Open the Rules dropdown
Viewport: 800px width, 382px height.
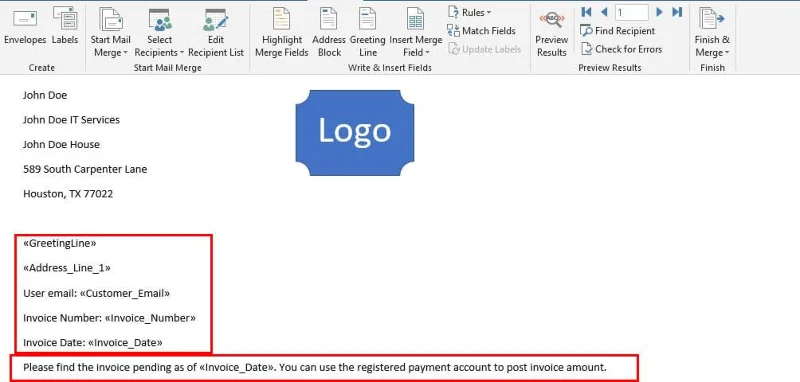[x=469, y=12]
